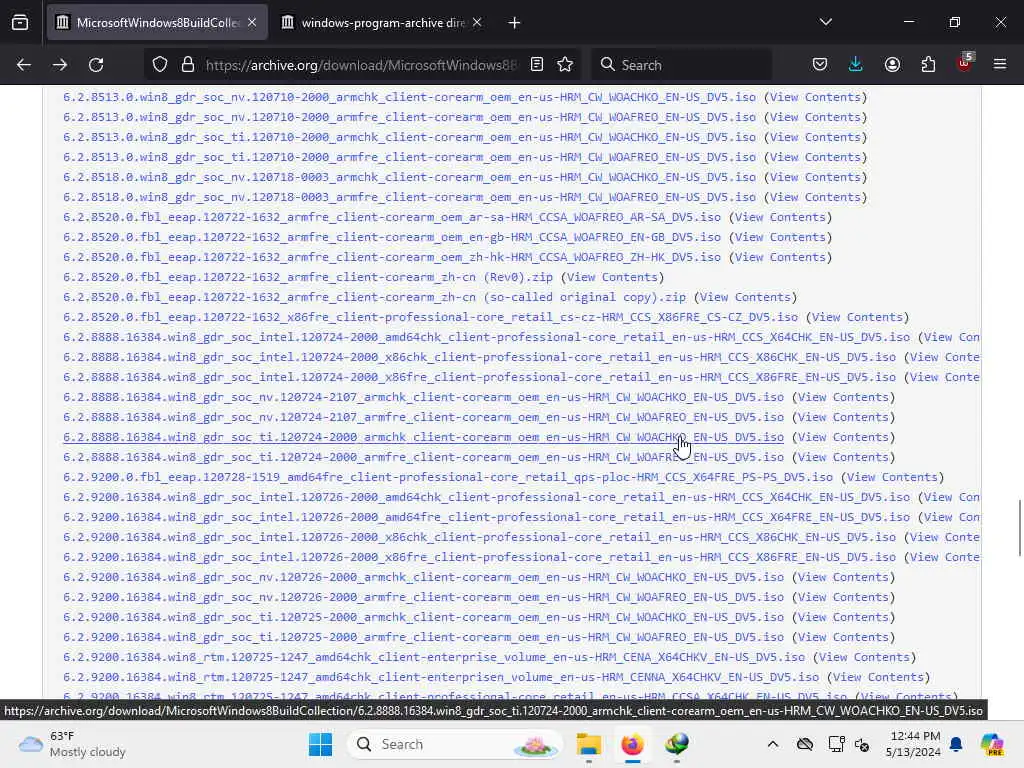Screen dimensions: 1024x768
Task: Switch to windows-program-archive directory tab
Action: (x=382, y=23)
